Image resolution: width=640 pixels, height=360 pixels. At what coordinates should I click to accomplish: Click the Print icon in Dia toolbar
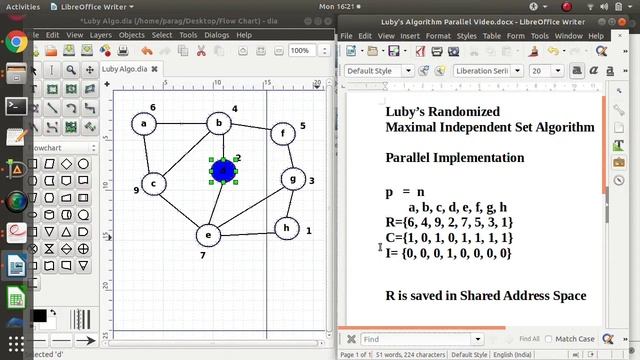click(x=123, y=51)
